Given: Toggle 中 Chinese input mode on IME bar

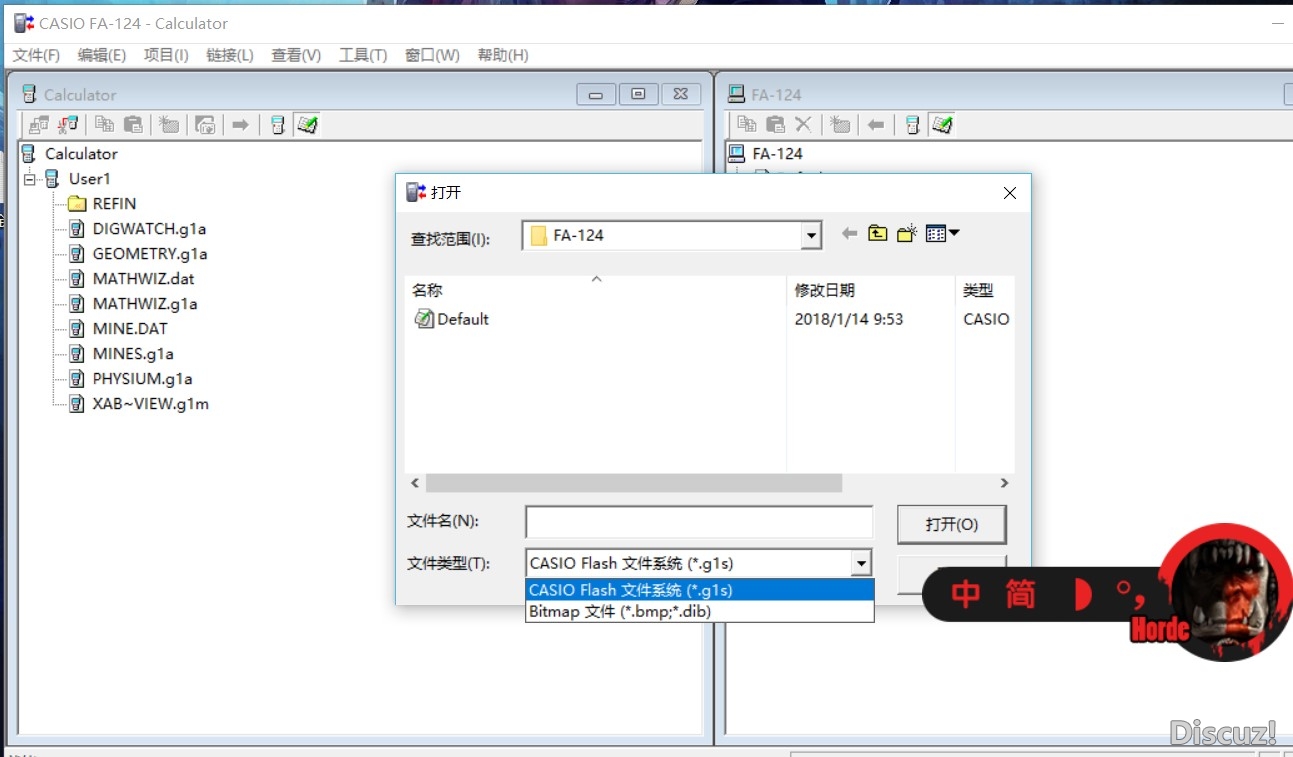Looking at the screenshot, I should (x=965, y=594).
